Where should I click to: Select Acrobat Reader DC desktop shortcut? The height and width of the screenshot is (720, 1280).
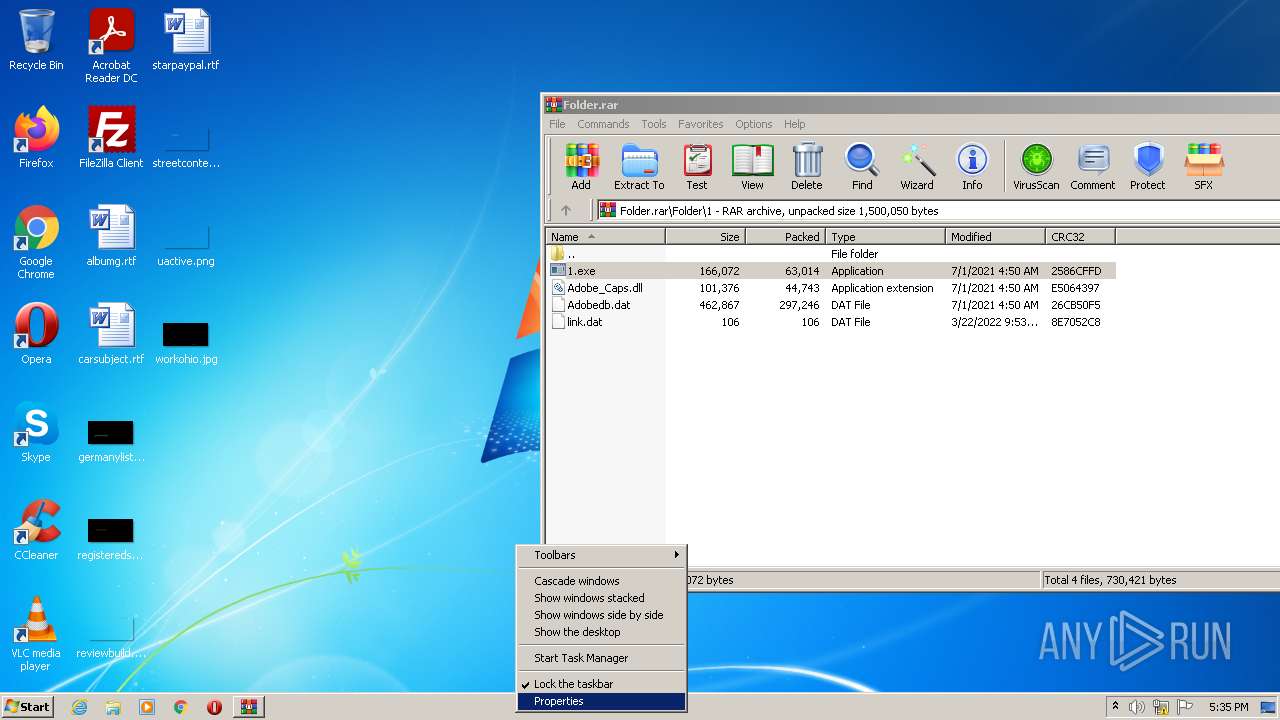(111, 46)
